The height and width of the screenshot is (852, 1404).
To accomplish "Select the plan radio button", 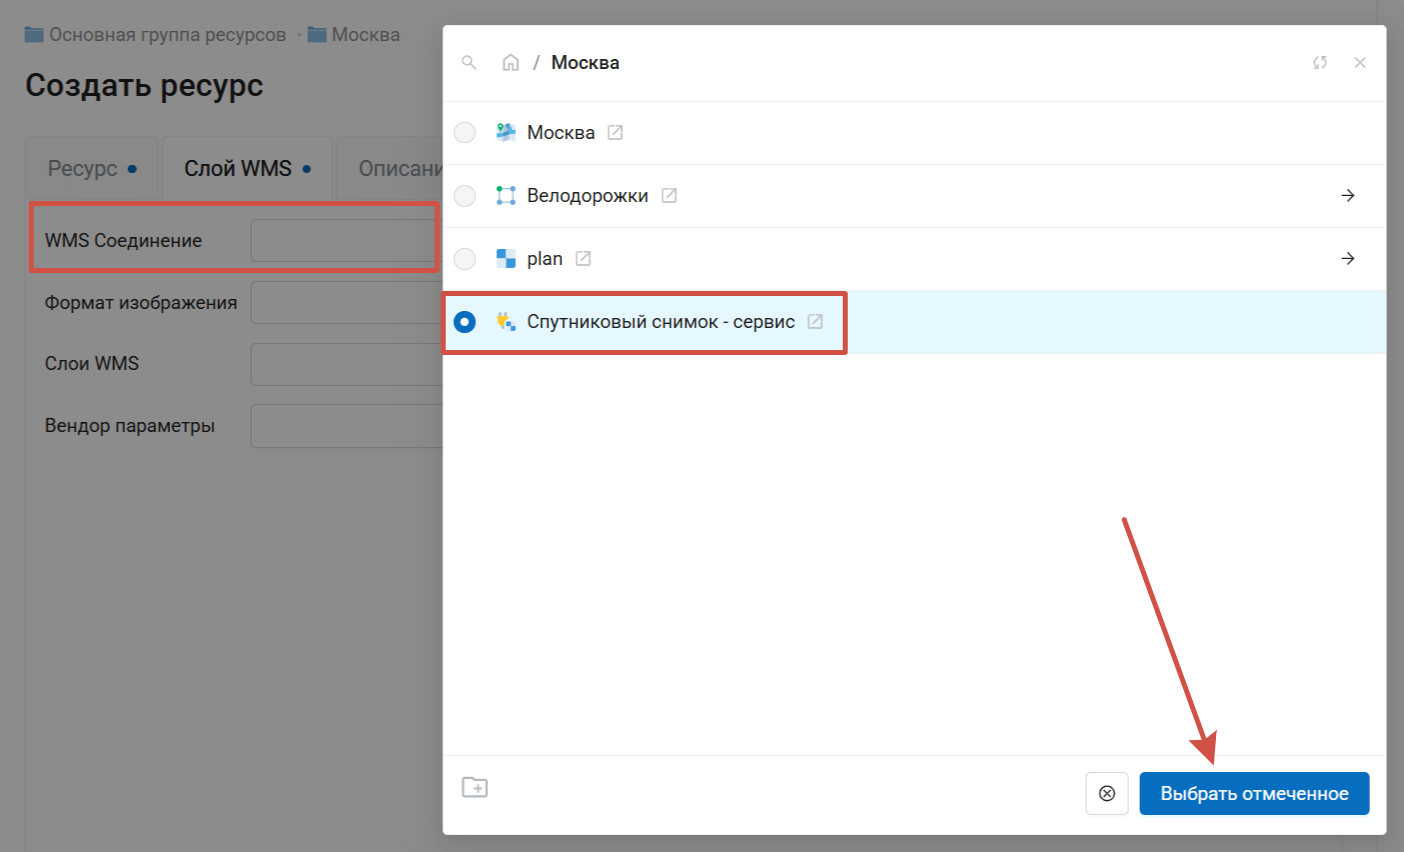I will point(465,259).
